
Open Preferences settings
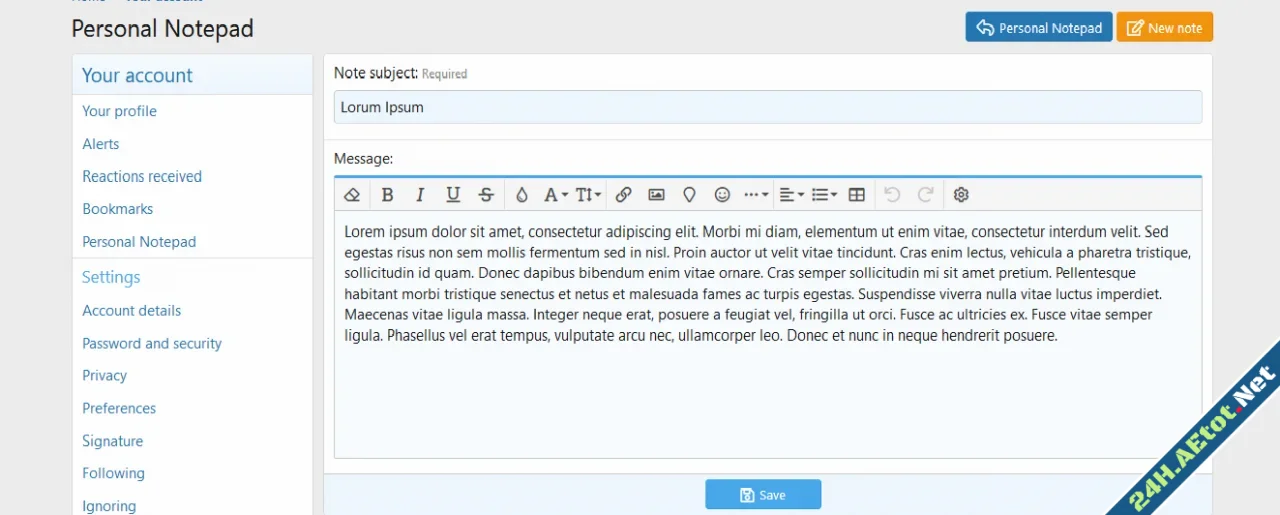point(119,408)
